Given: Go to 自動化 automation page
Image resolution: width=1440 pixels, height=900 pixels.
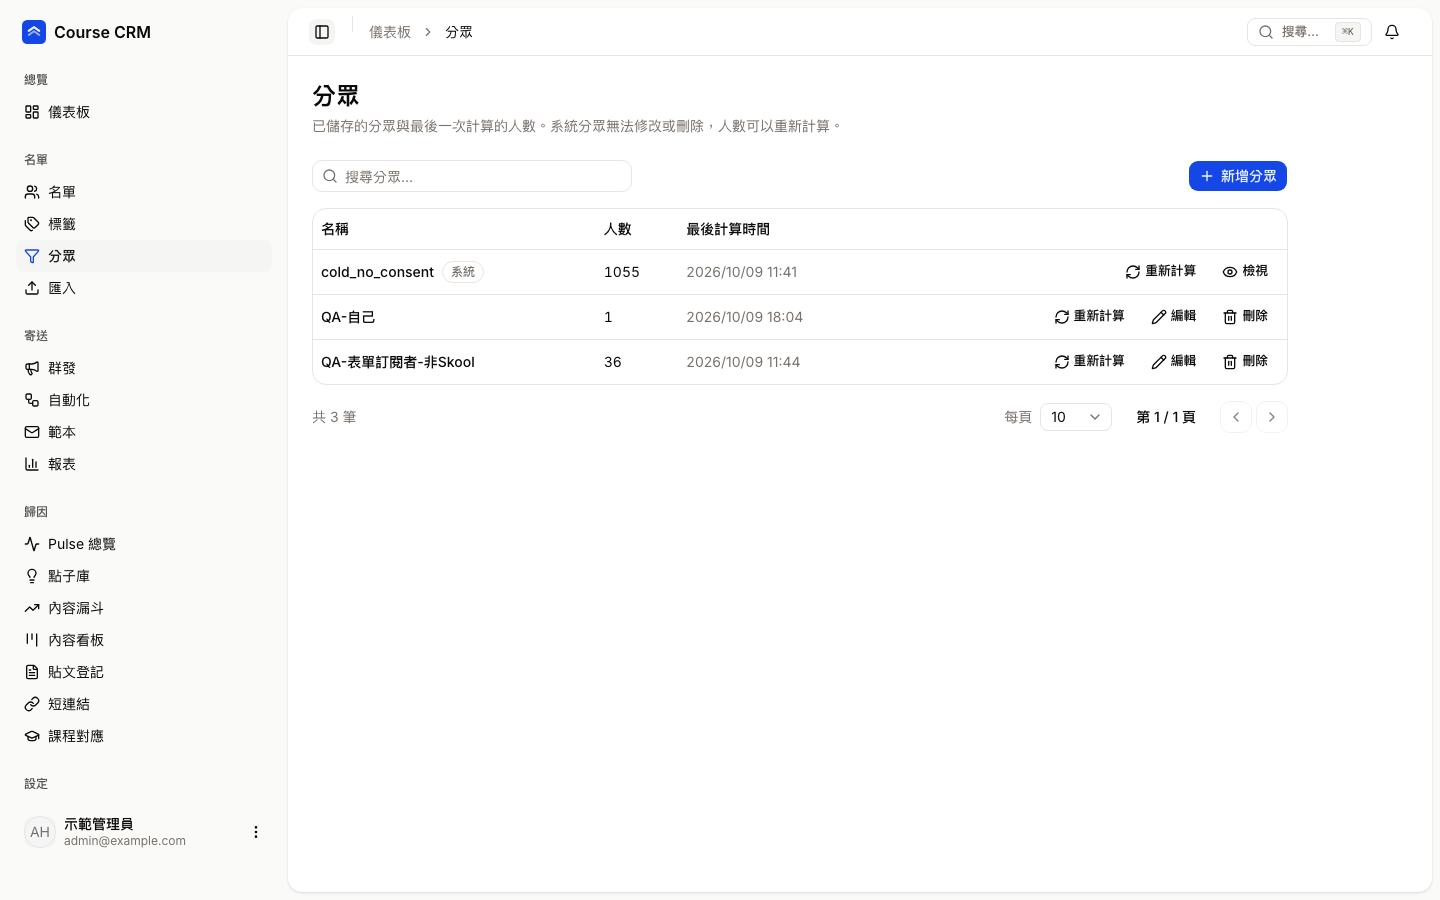Looking at the screenshot, I should pyautogui.click(x=144, y=400).
